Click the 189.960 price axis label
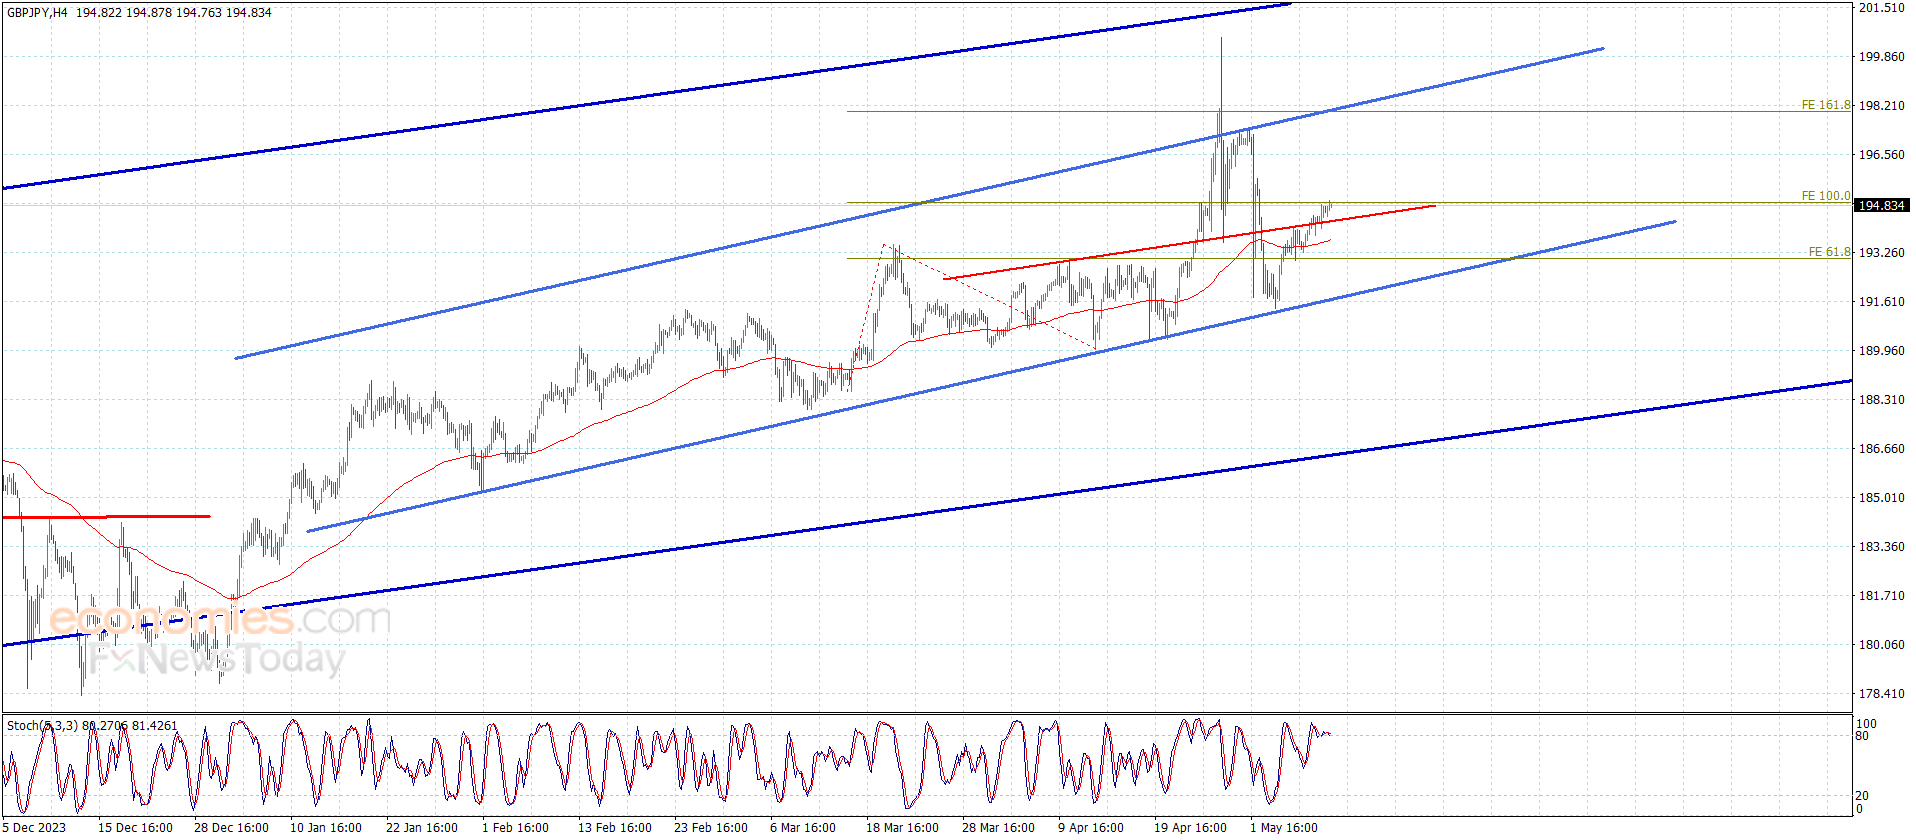The image size is (1916, 840). pyautogui.click(x=1881, y=351)
